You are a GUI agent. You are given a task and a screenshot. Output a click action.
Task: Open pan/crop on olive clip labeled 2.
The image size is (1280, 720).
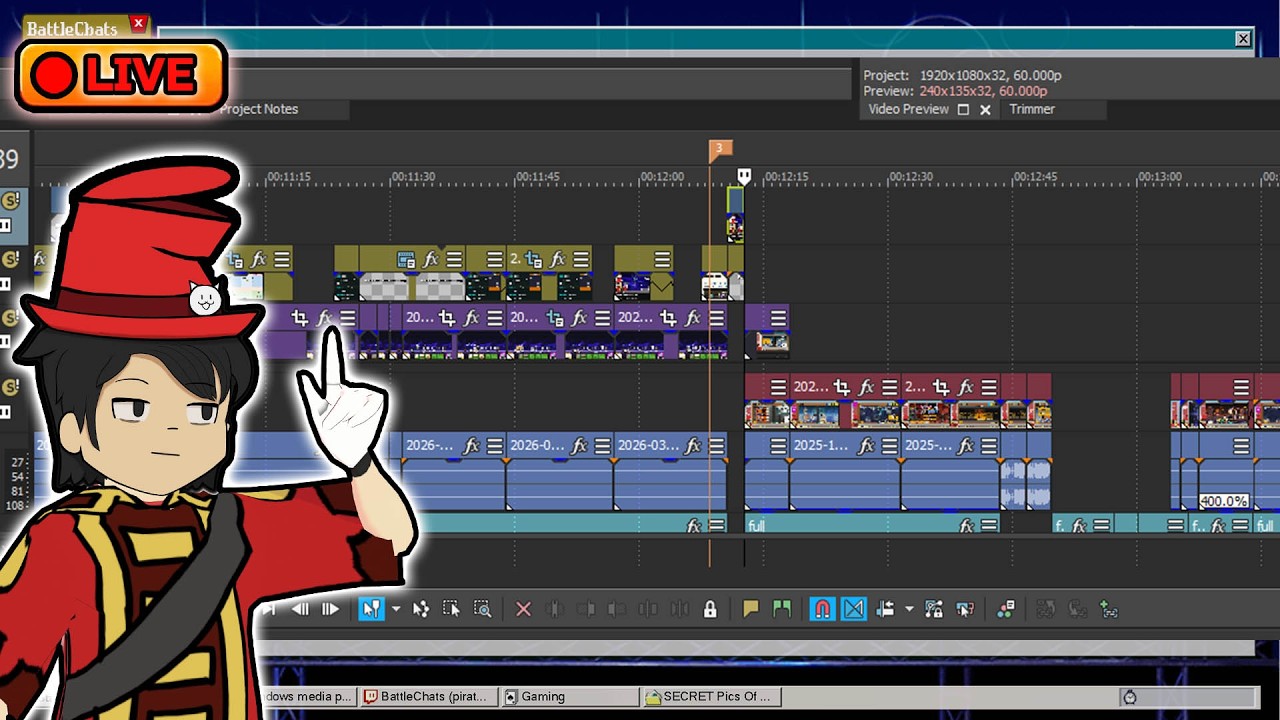534,260
